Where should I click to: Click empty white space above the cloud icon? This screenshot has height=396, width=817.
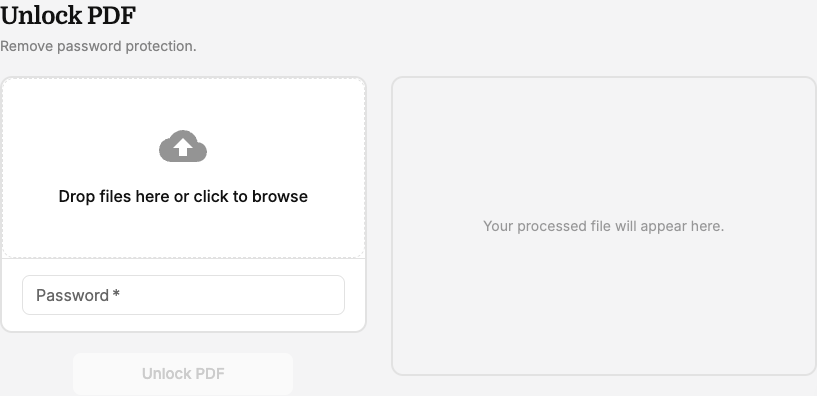(183, 103)
